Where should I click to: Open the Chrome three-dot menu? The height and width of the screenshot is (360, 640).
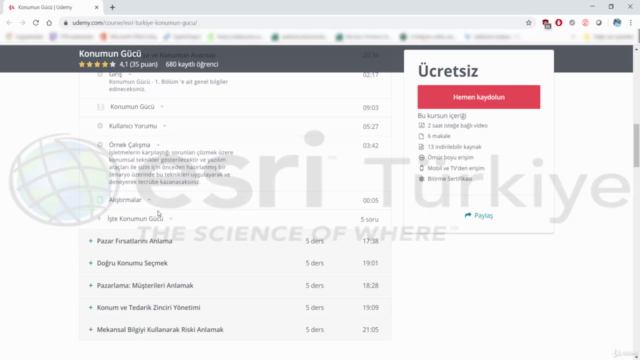coord(631,23)
